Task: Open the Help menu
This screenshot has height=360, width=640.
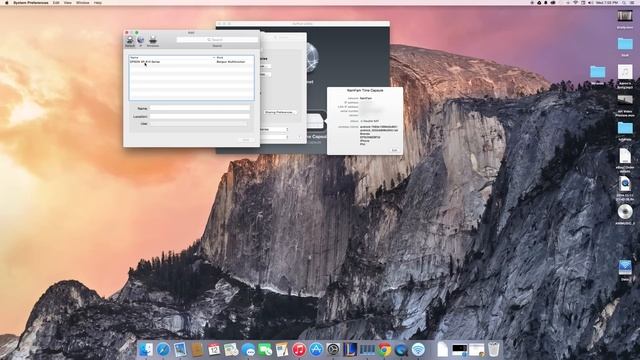Action: 98,2
